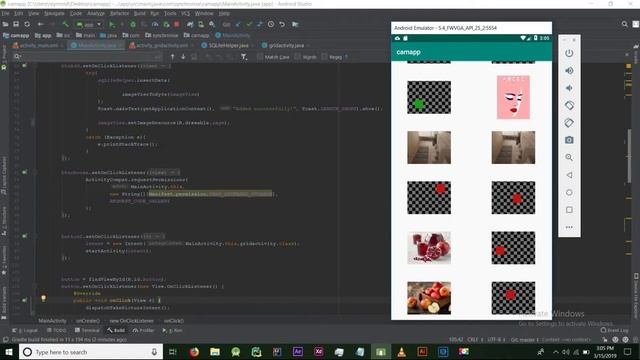Screen dimensions: 640x360
Task: Activate the emulator Zoom magnifier icon
Action: 569,157
